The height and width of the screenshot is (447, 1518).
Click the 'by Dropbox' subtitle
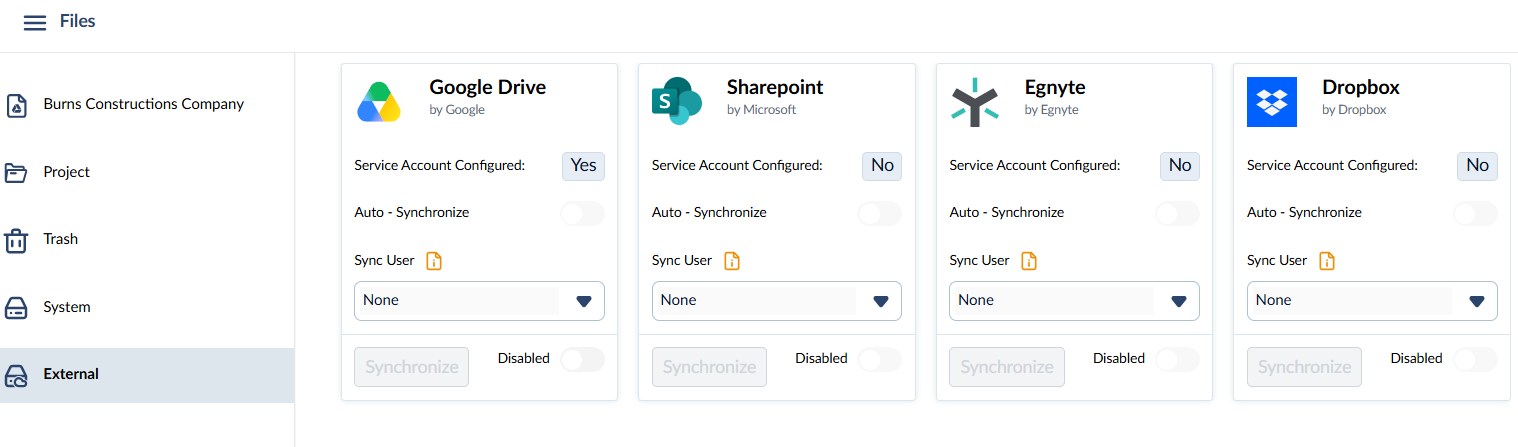[x=1354, y=110]
